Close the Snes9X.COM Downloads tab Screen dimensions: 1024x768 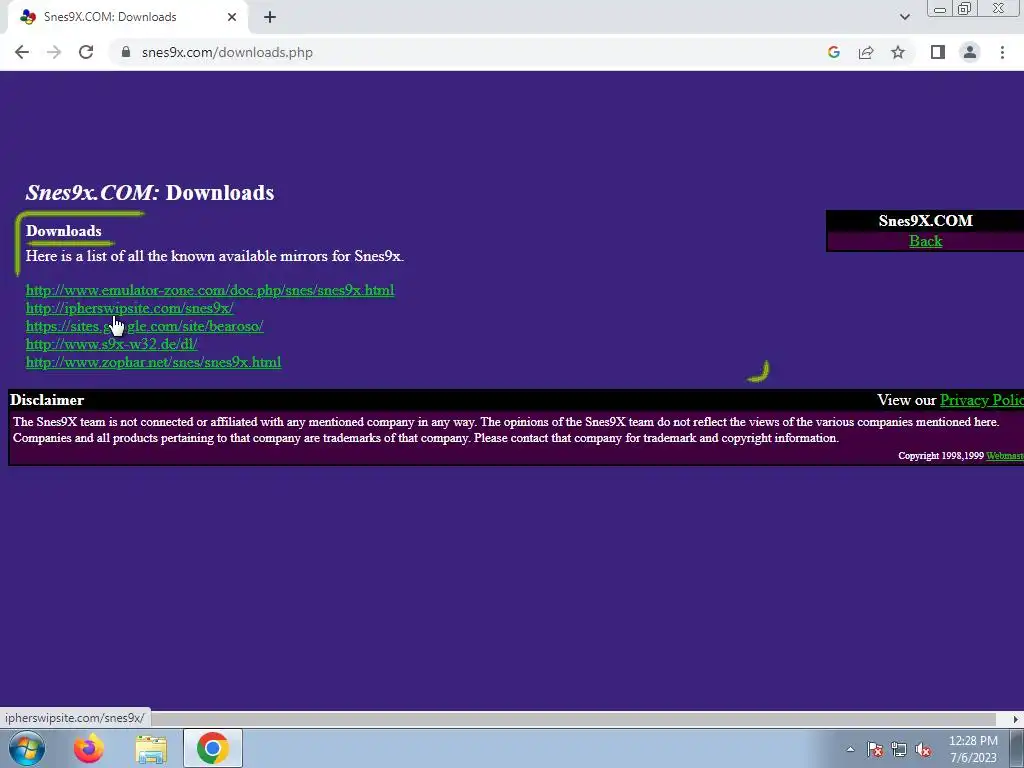pyautogui.click(x=232, y=17)
